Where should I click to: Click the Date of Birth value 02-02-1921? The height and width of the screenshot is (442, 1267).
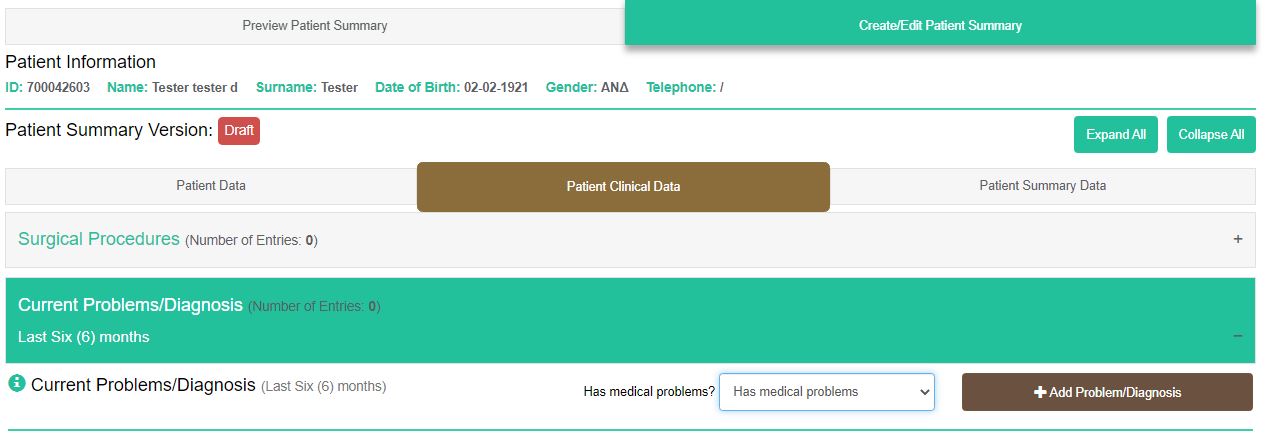pos(496,87)
